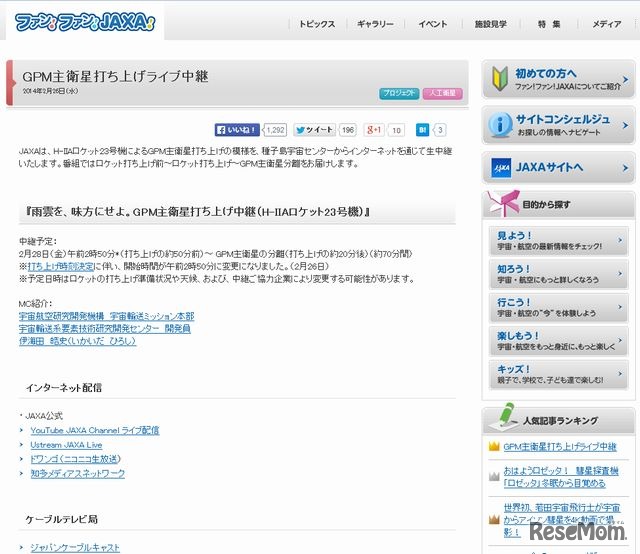The width and height of the screenshot is (640, 554).
Task: Open the 特集 menu item
Action: click(549, 24)
